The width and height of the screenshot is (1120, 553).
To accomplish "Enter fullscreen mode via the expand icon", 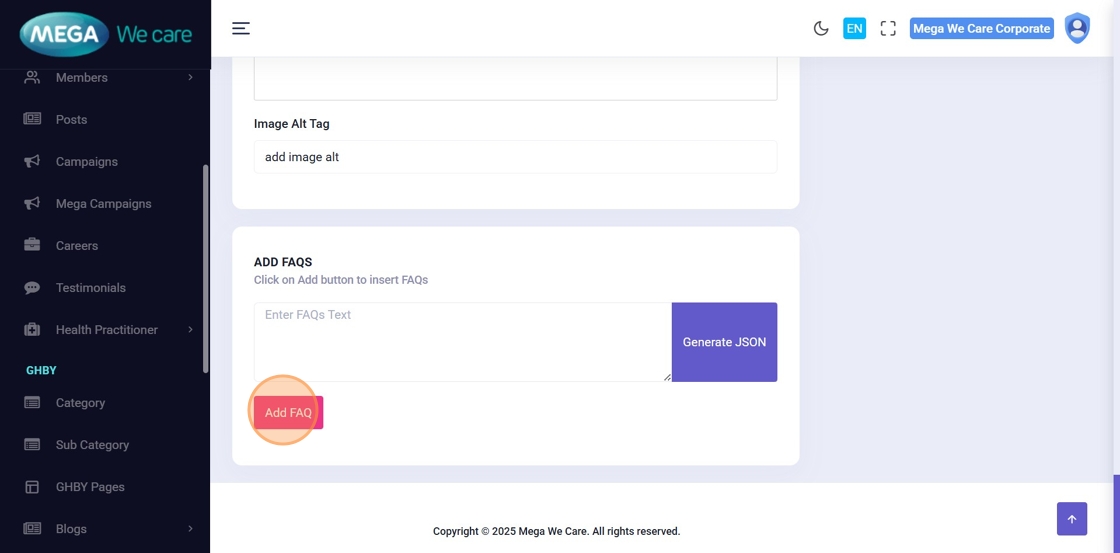I will (x=888, y=28).
